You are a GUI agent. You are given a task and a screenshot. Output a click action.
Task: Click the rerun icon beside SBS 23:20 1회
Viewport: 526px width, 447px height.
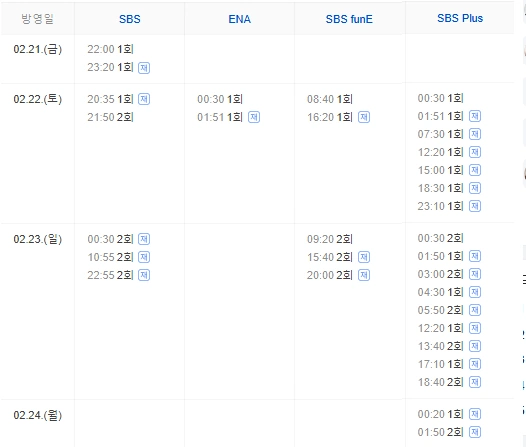[144, 68]
